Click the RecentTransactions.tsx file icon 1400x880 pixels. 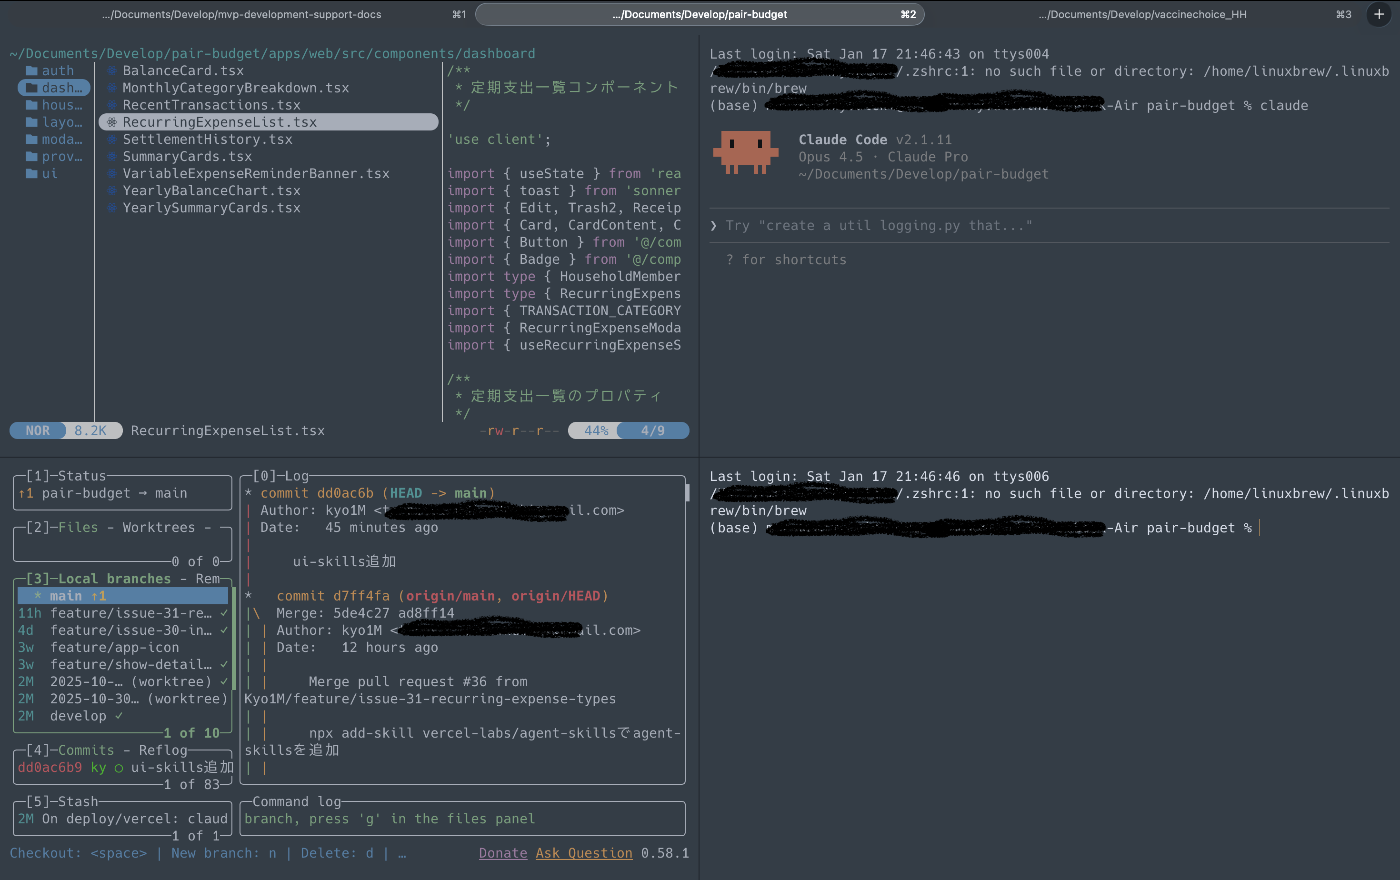point(112,105)
